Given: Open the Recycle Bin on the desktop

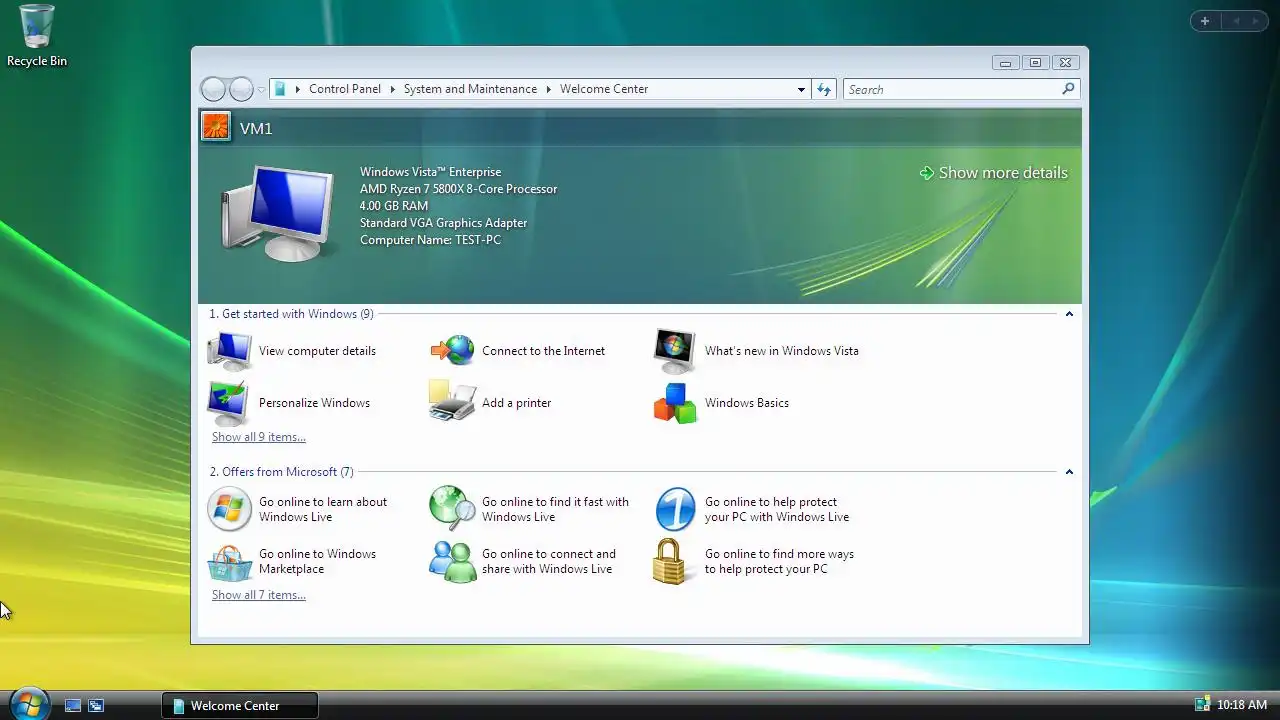Looking at the screenshot, I should point(37,36).
